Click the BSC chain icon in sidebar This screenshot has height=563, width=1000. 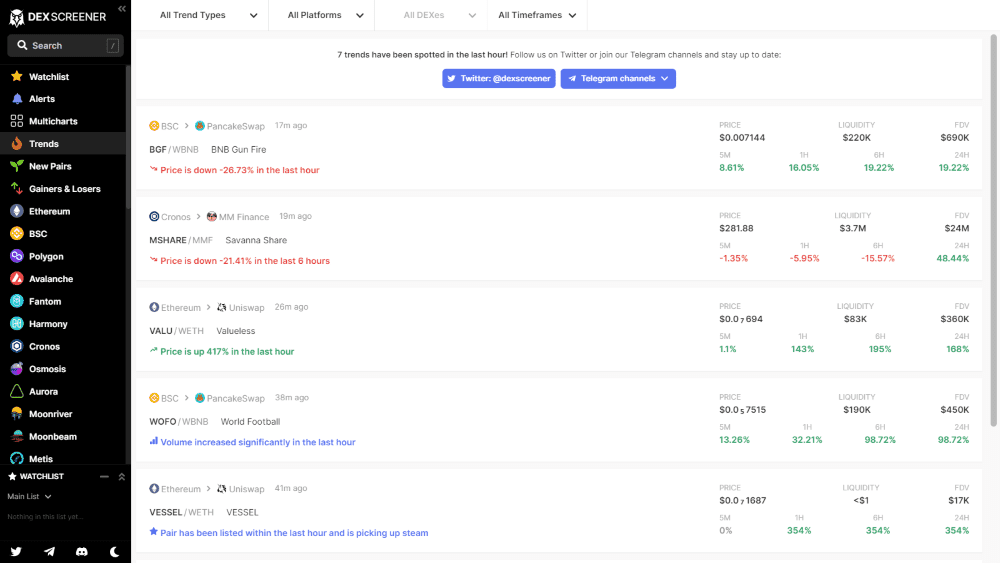click(17, 233)
